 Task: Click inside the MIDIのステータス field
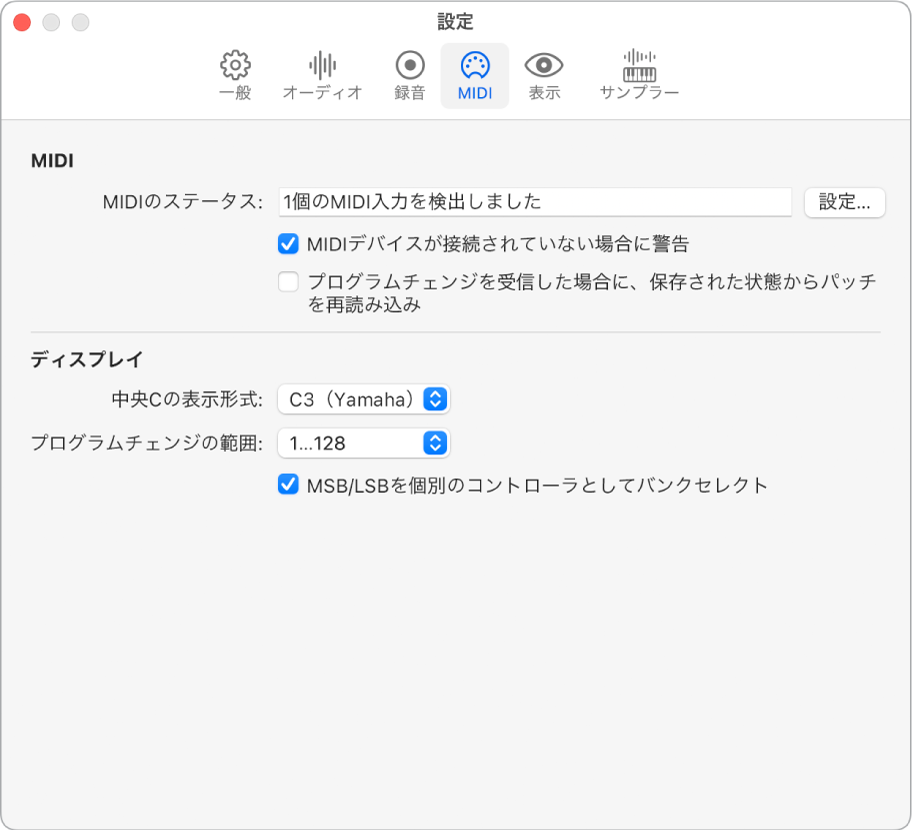(x=530, y=201)
